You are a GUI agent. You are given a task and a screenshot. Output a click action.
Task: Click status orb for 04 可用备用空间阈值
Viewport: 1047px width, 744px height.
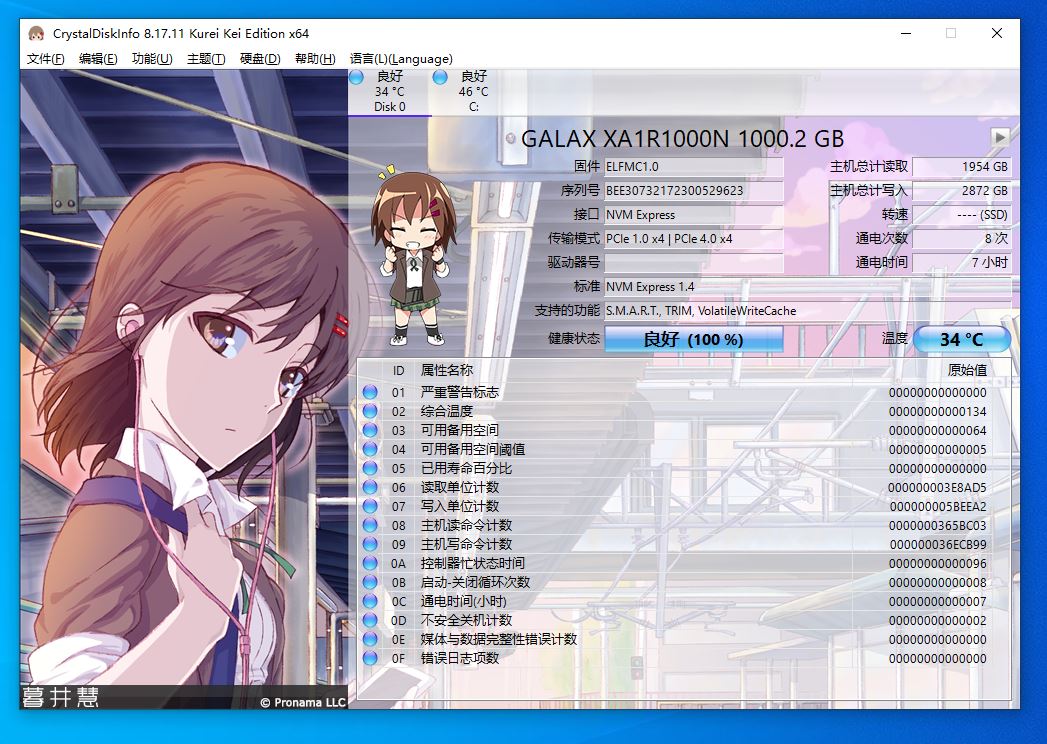370,449
